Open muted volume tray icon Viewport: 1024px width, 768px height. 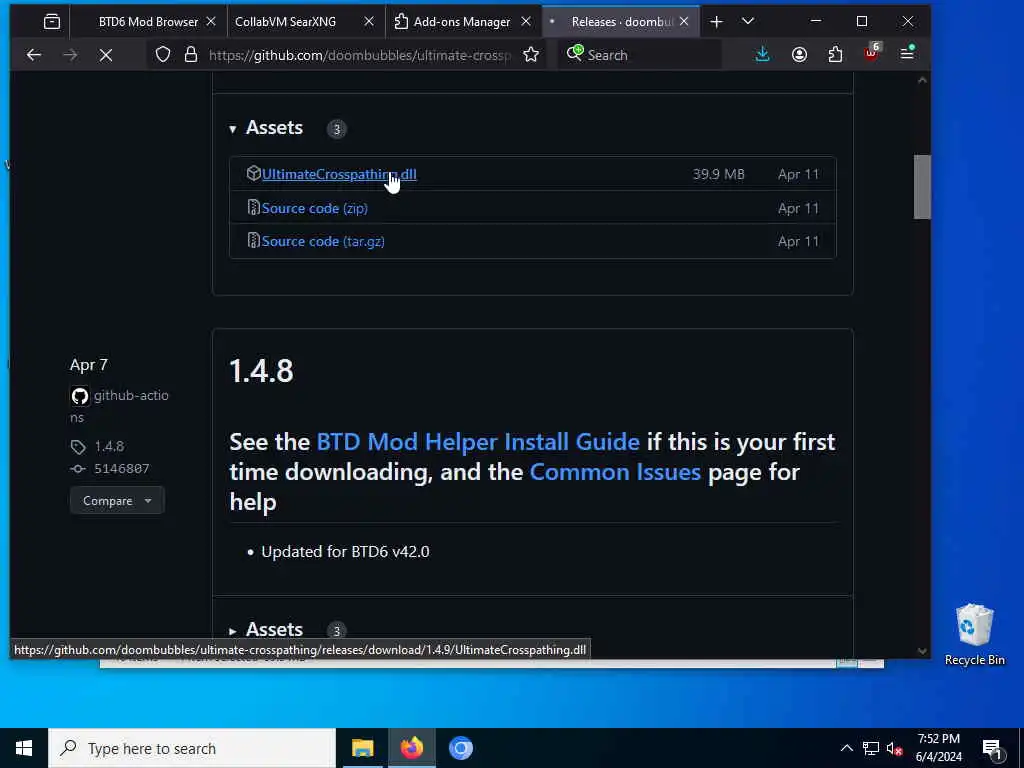pos(894,748)
